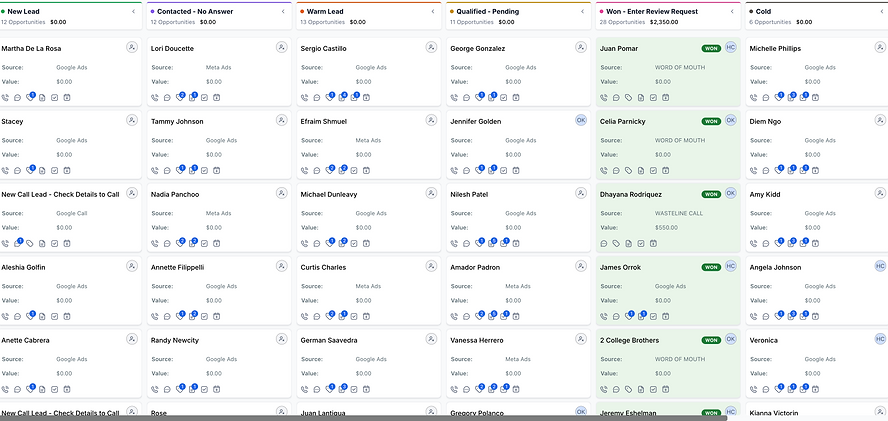Collapse the Warm Lead column
Image resolution: width=888 pixels, height=421 pixels.
tap(433, 11)
